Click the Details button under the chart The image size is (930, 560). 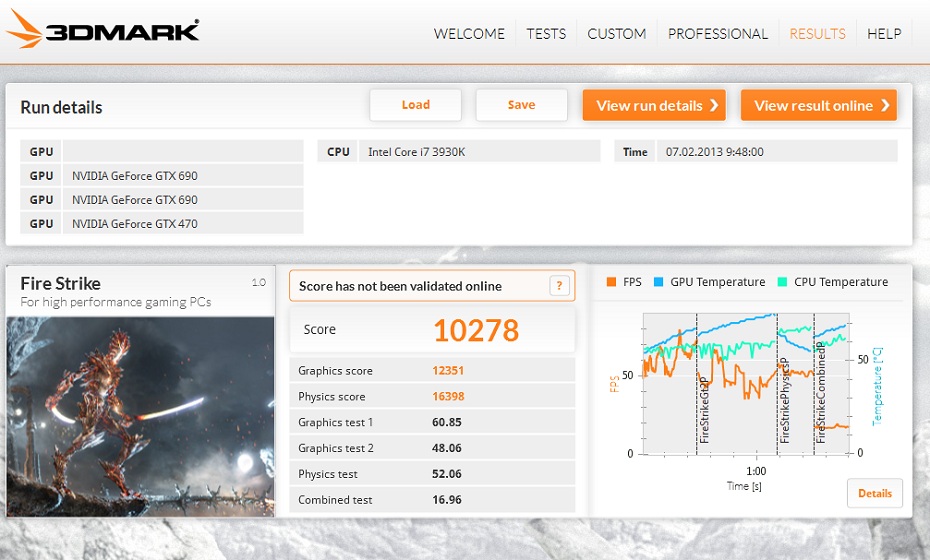[874, 494]
